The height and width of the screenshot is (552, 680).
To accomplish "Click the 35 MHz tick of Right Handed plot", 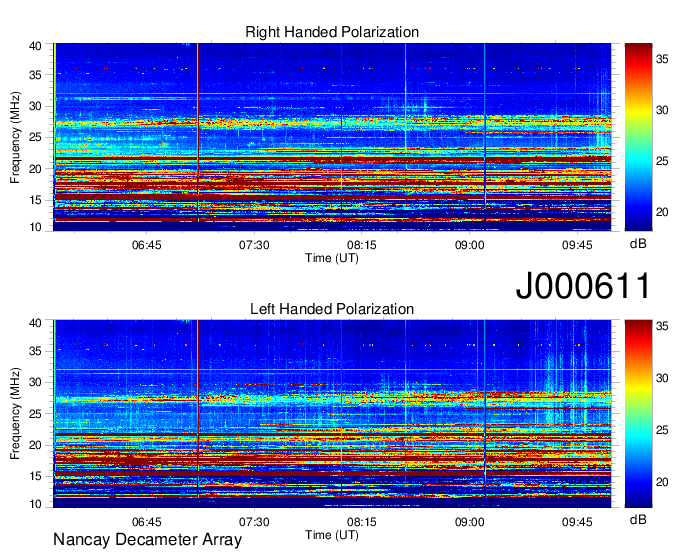I will point(35,75).
